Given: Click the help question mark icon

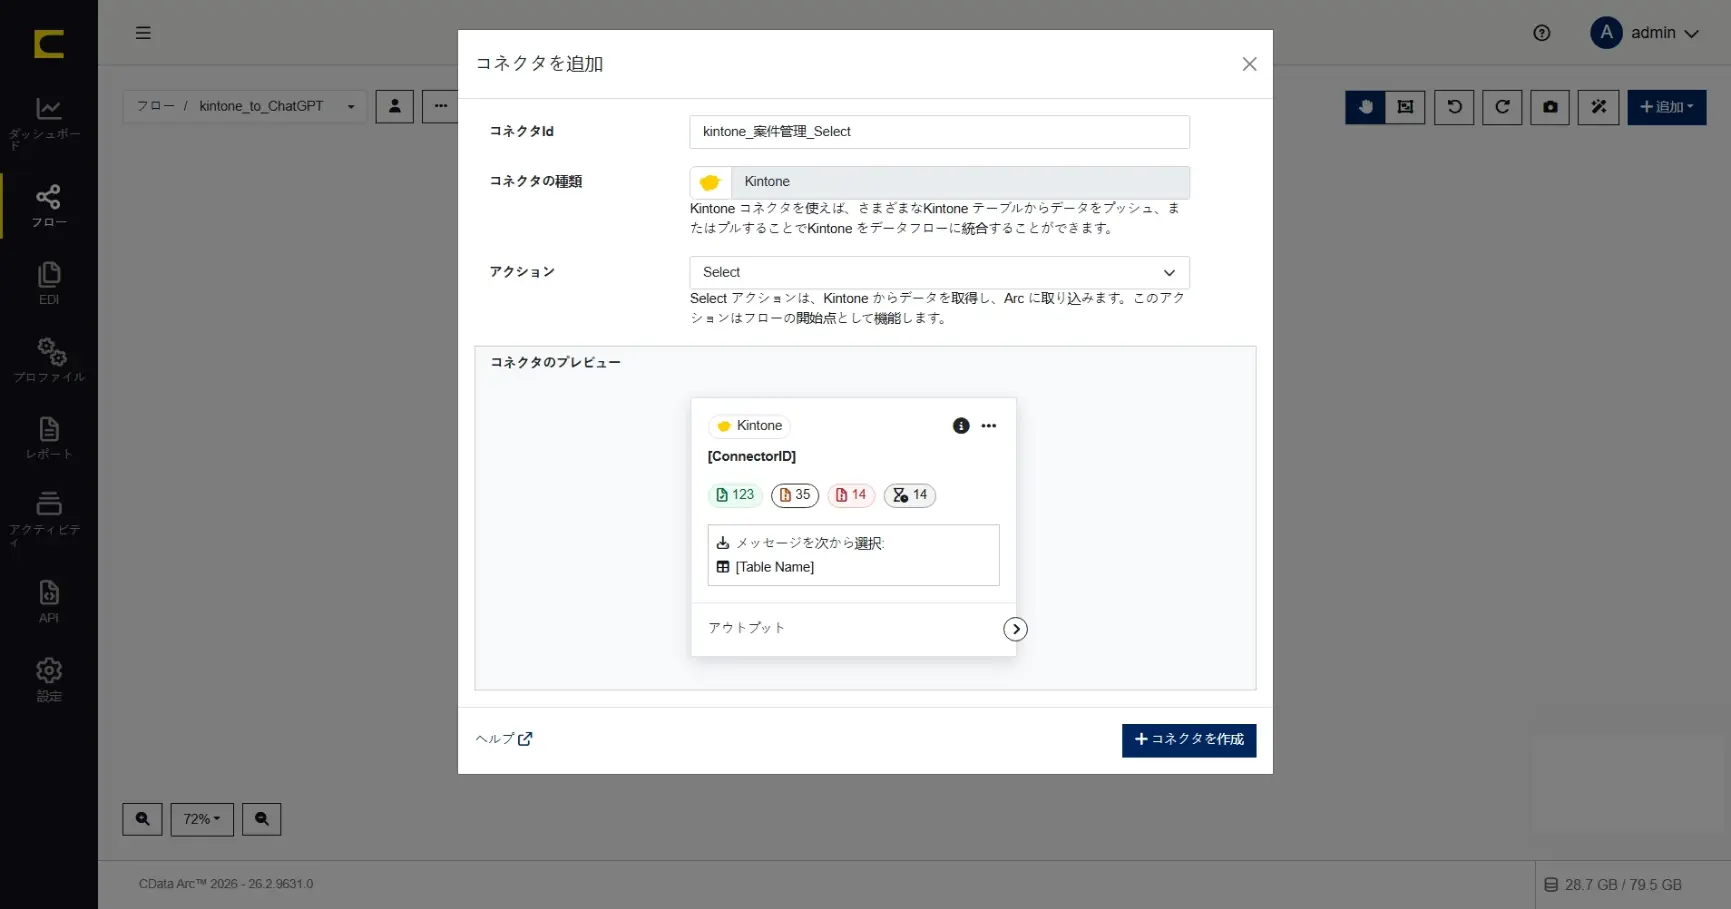Looking at the screenshot, I should pyautogui.click(x=1541, y=33).
